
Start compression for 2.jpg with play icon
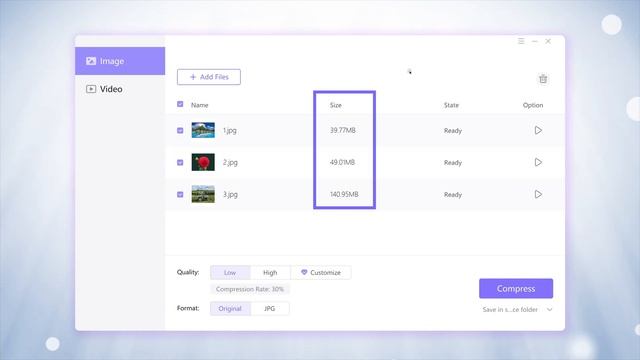538,162
